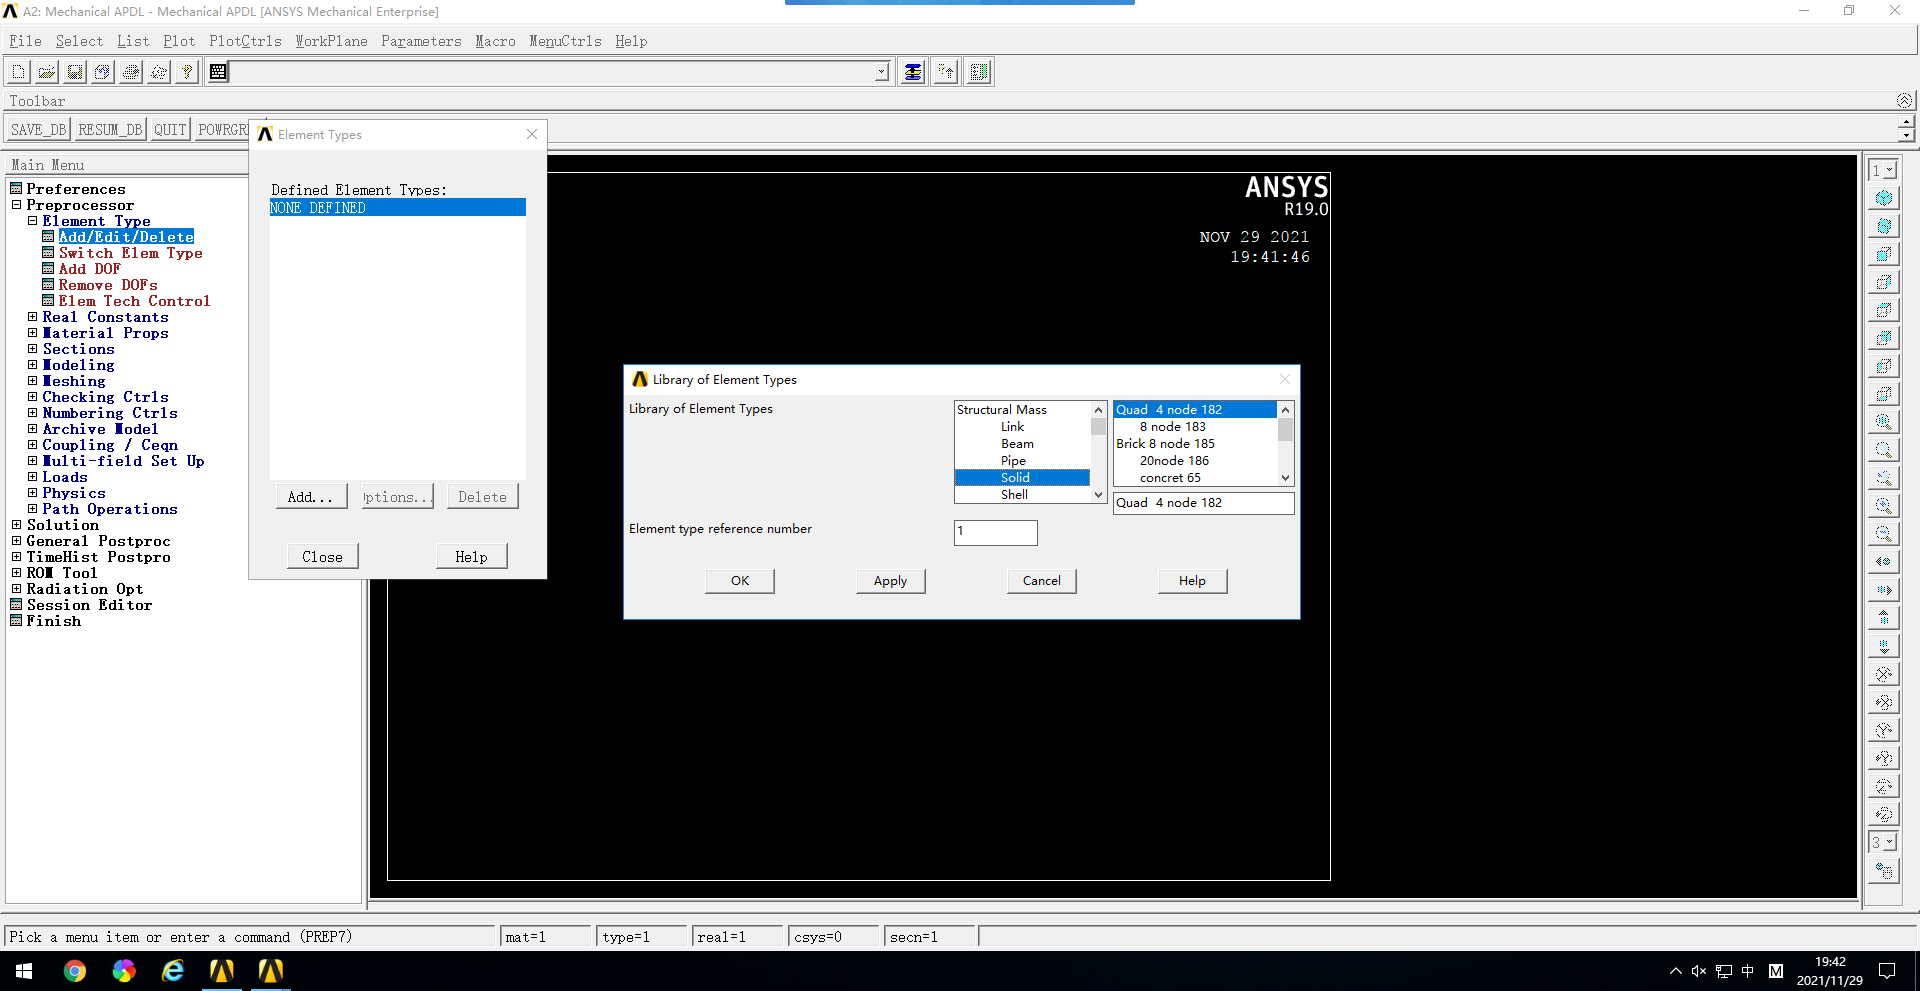Expand the Meshing section in Main Menu
The image size is (1920, 991).
click(31, 381)
